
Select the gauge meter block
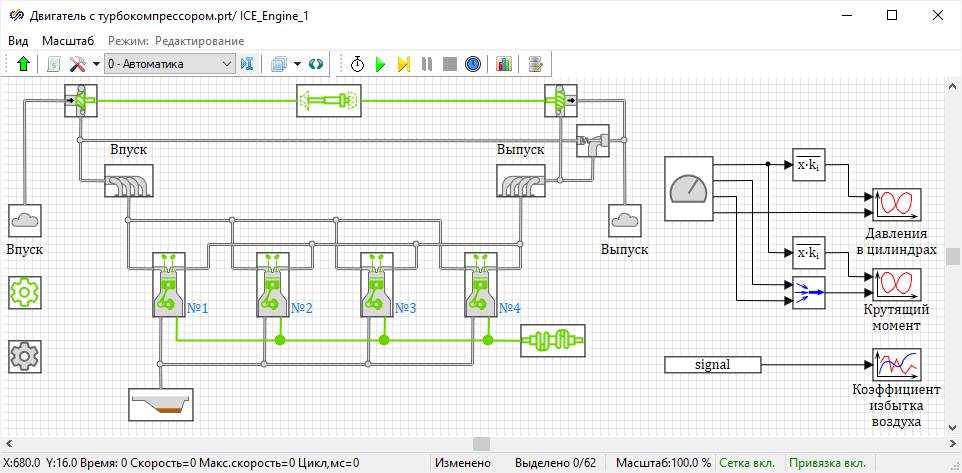689,188
